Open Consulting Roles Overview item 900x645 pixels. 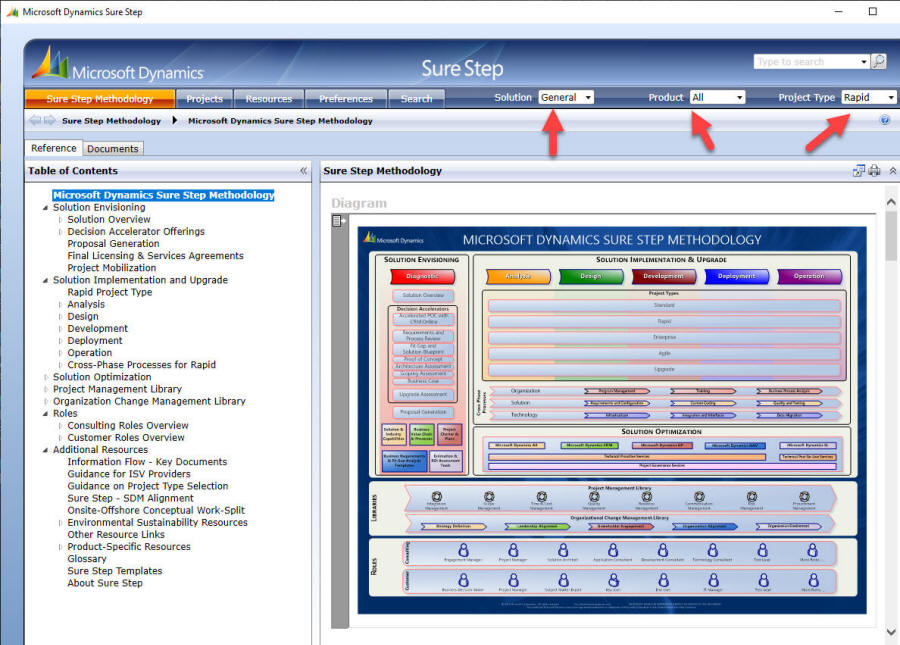(128, 425)
